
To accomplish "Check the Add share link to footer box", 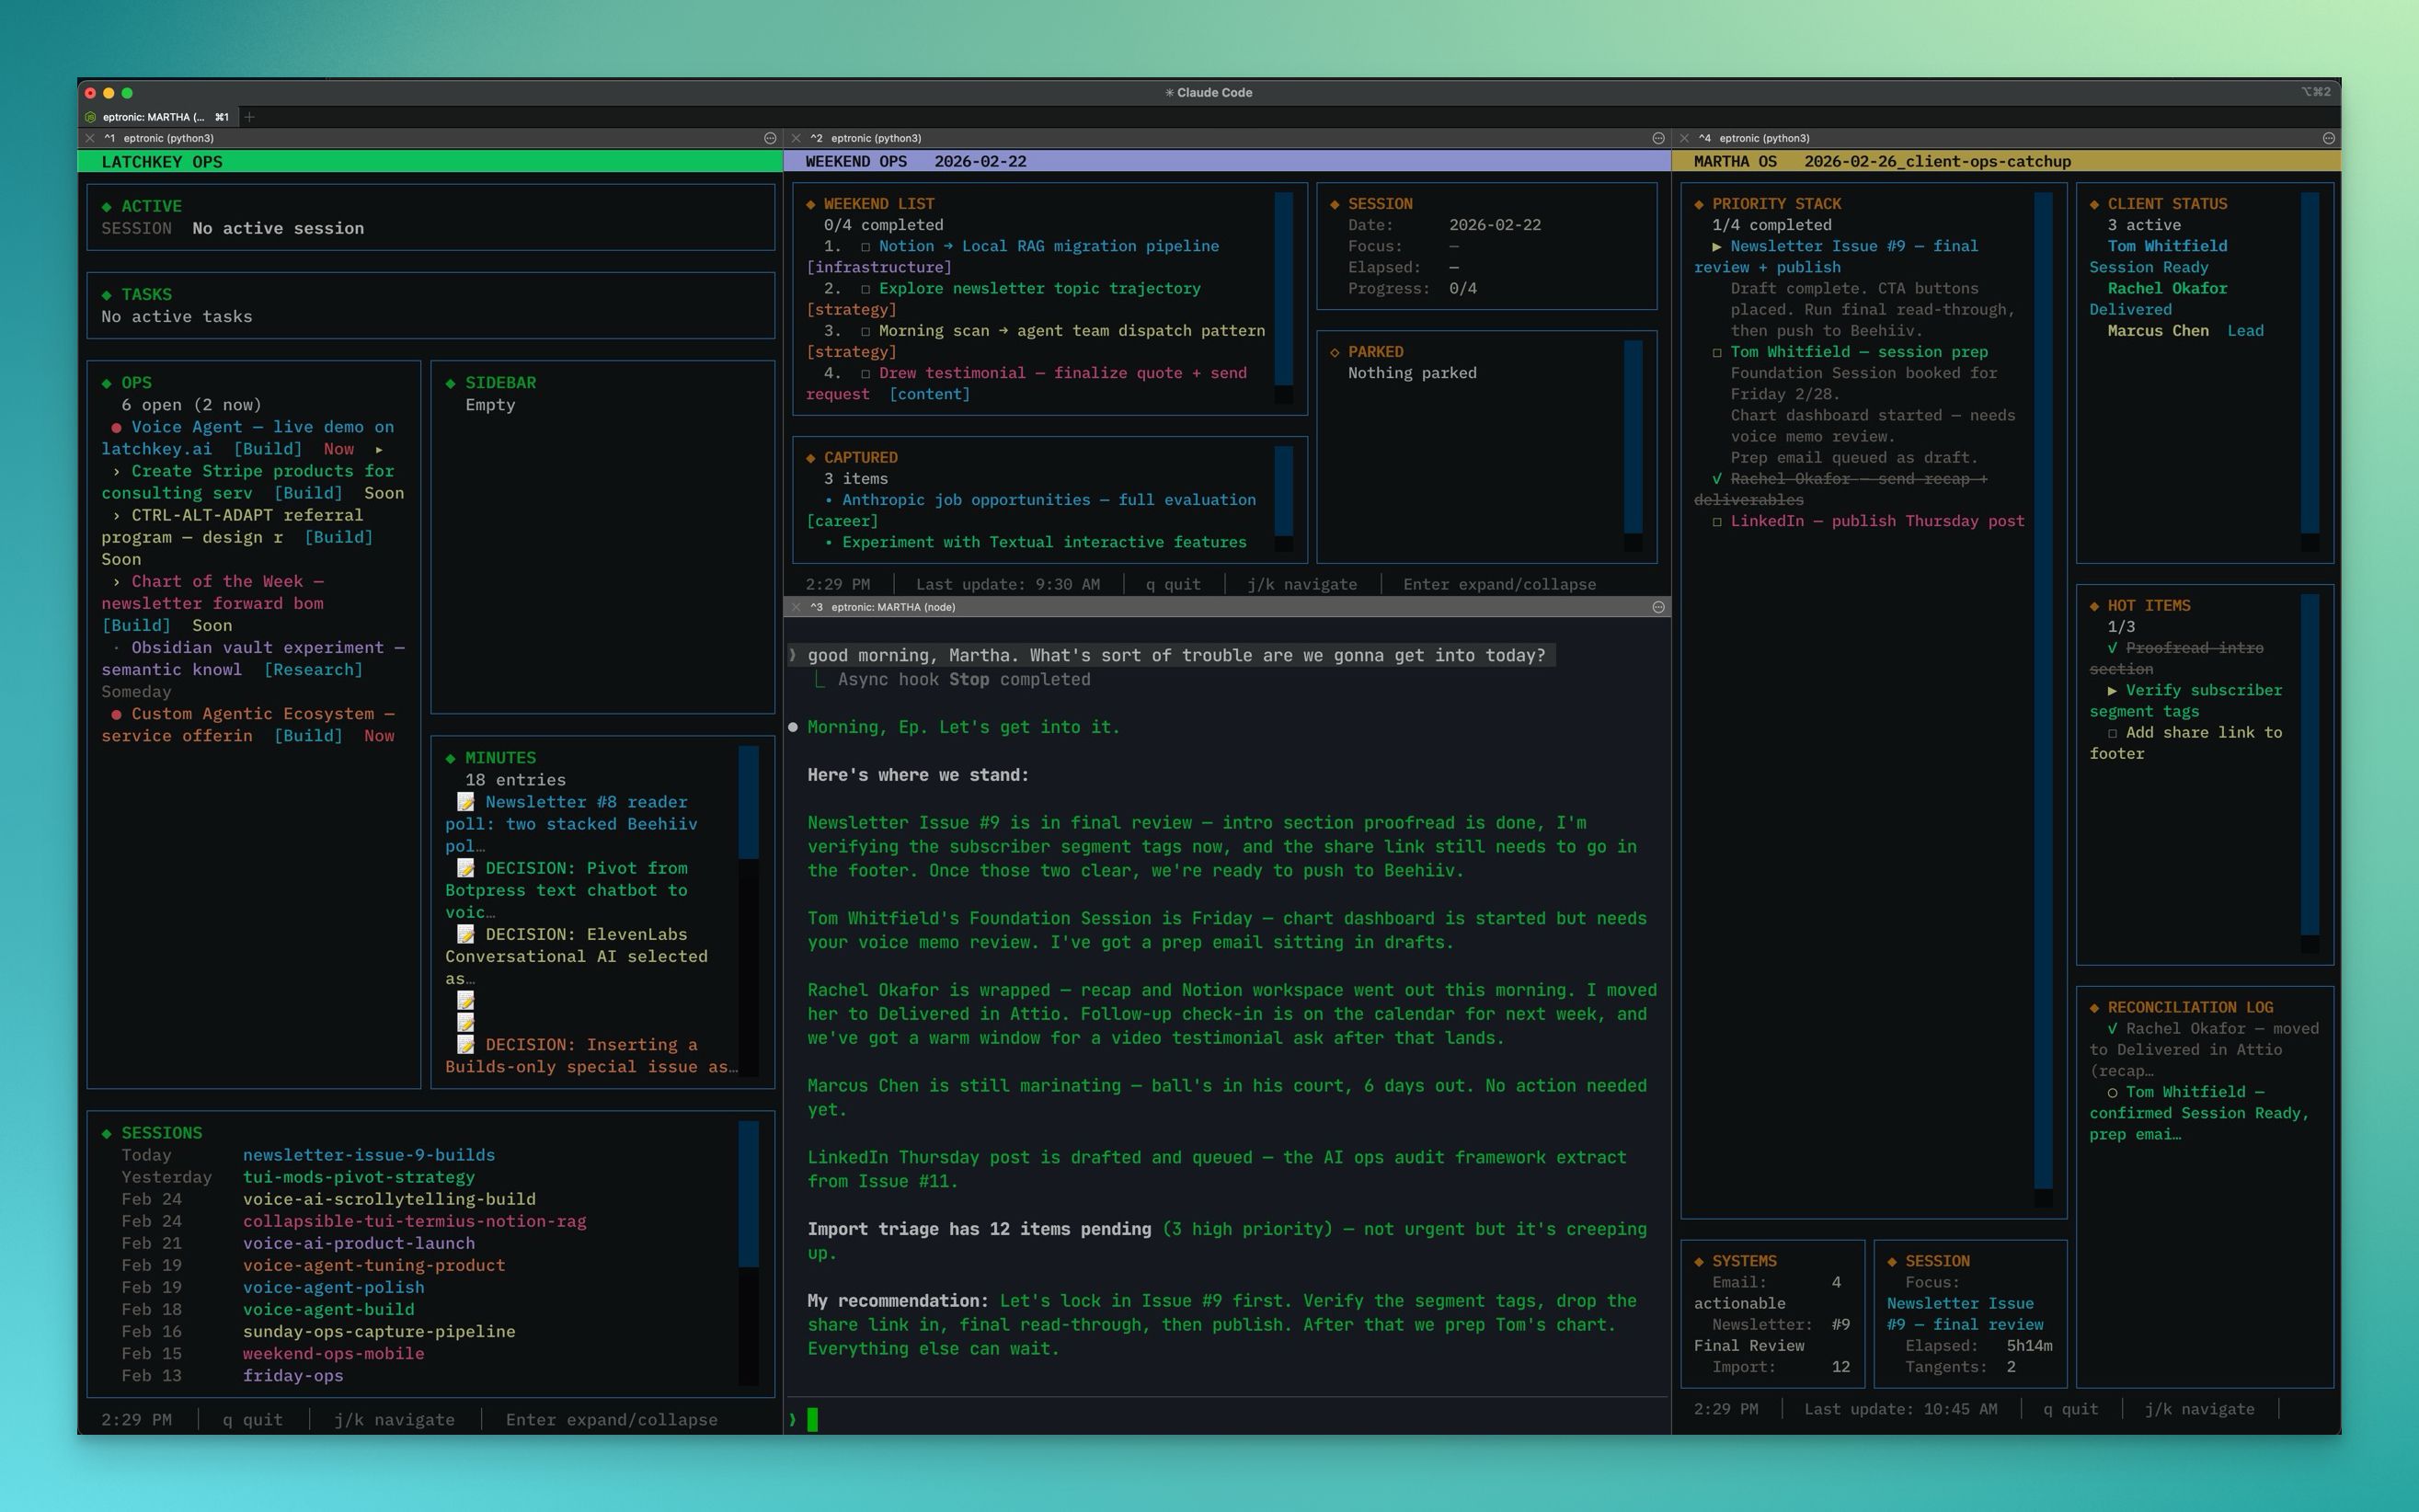I will point(2112,733).
